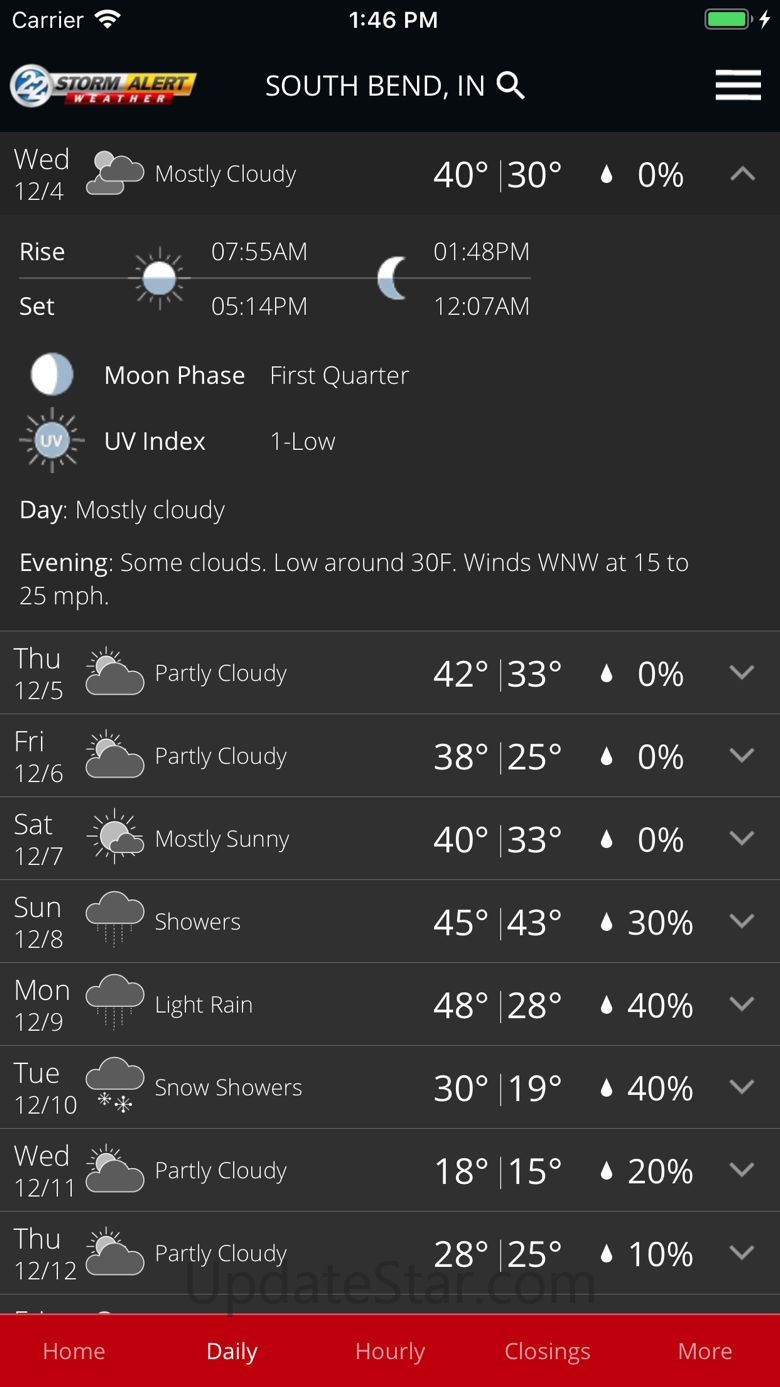Tap the UV Index sun icon
The image size is (780, 1387).
[x=51, y=440]
